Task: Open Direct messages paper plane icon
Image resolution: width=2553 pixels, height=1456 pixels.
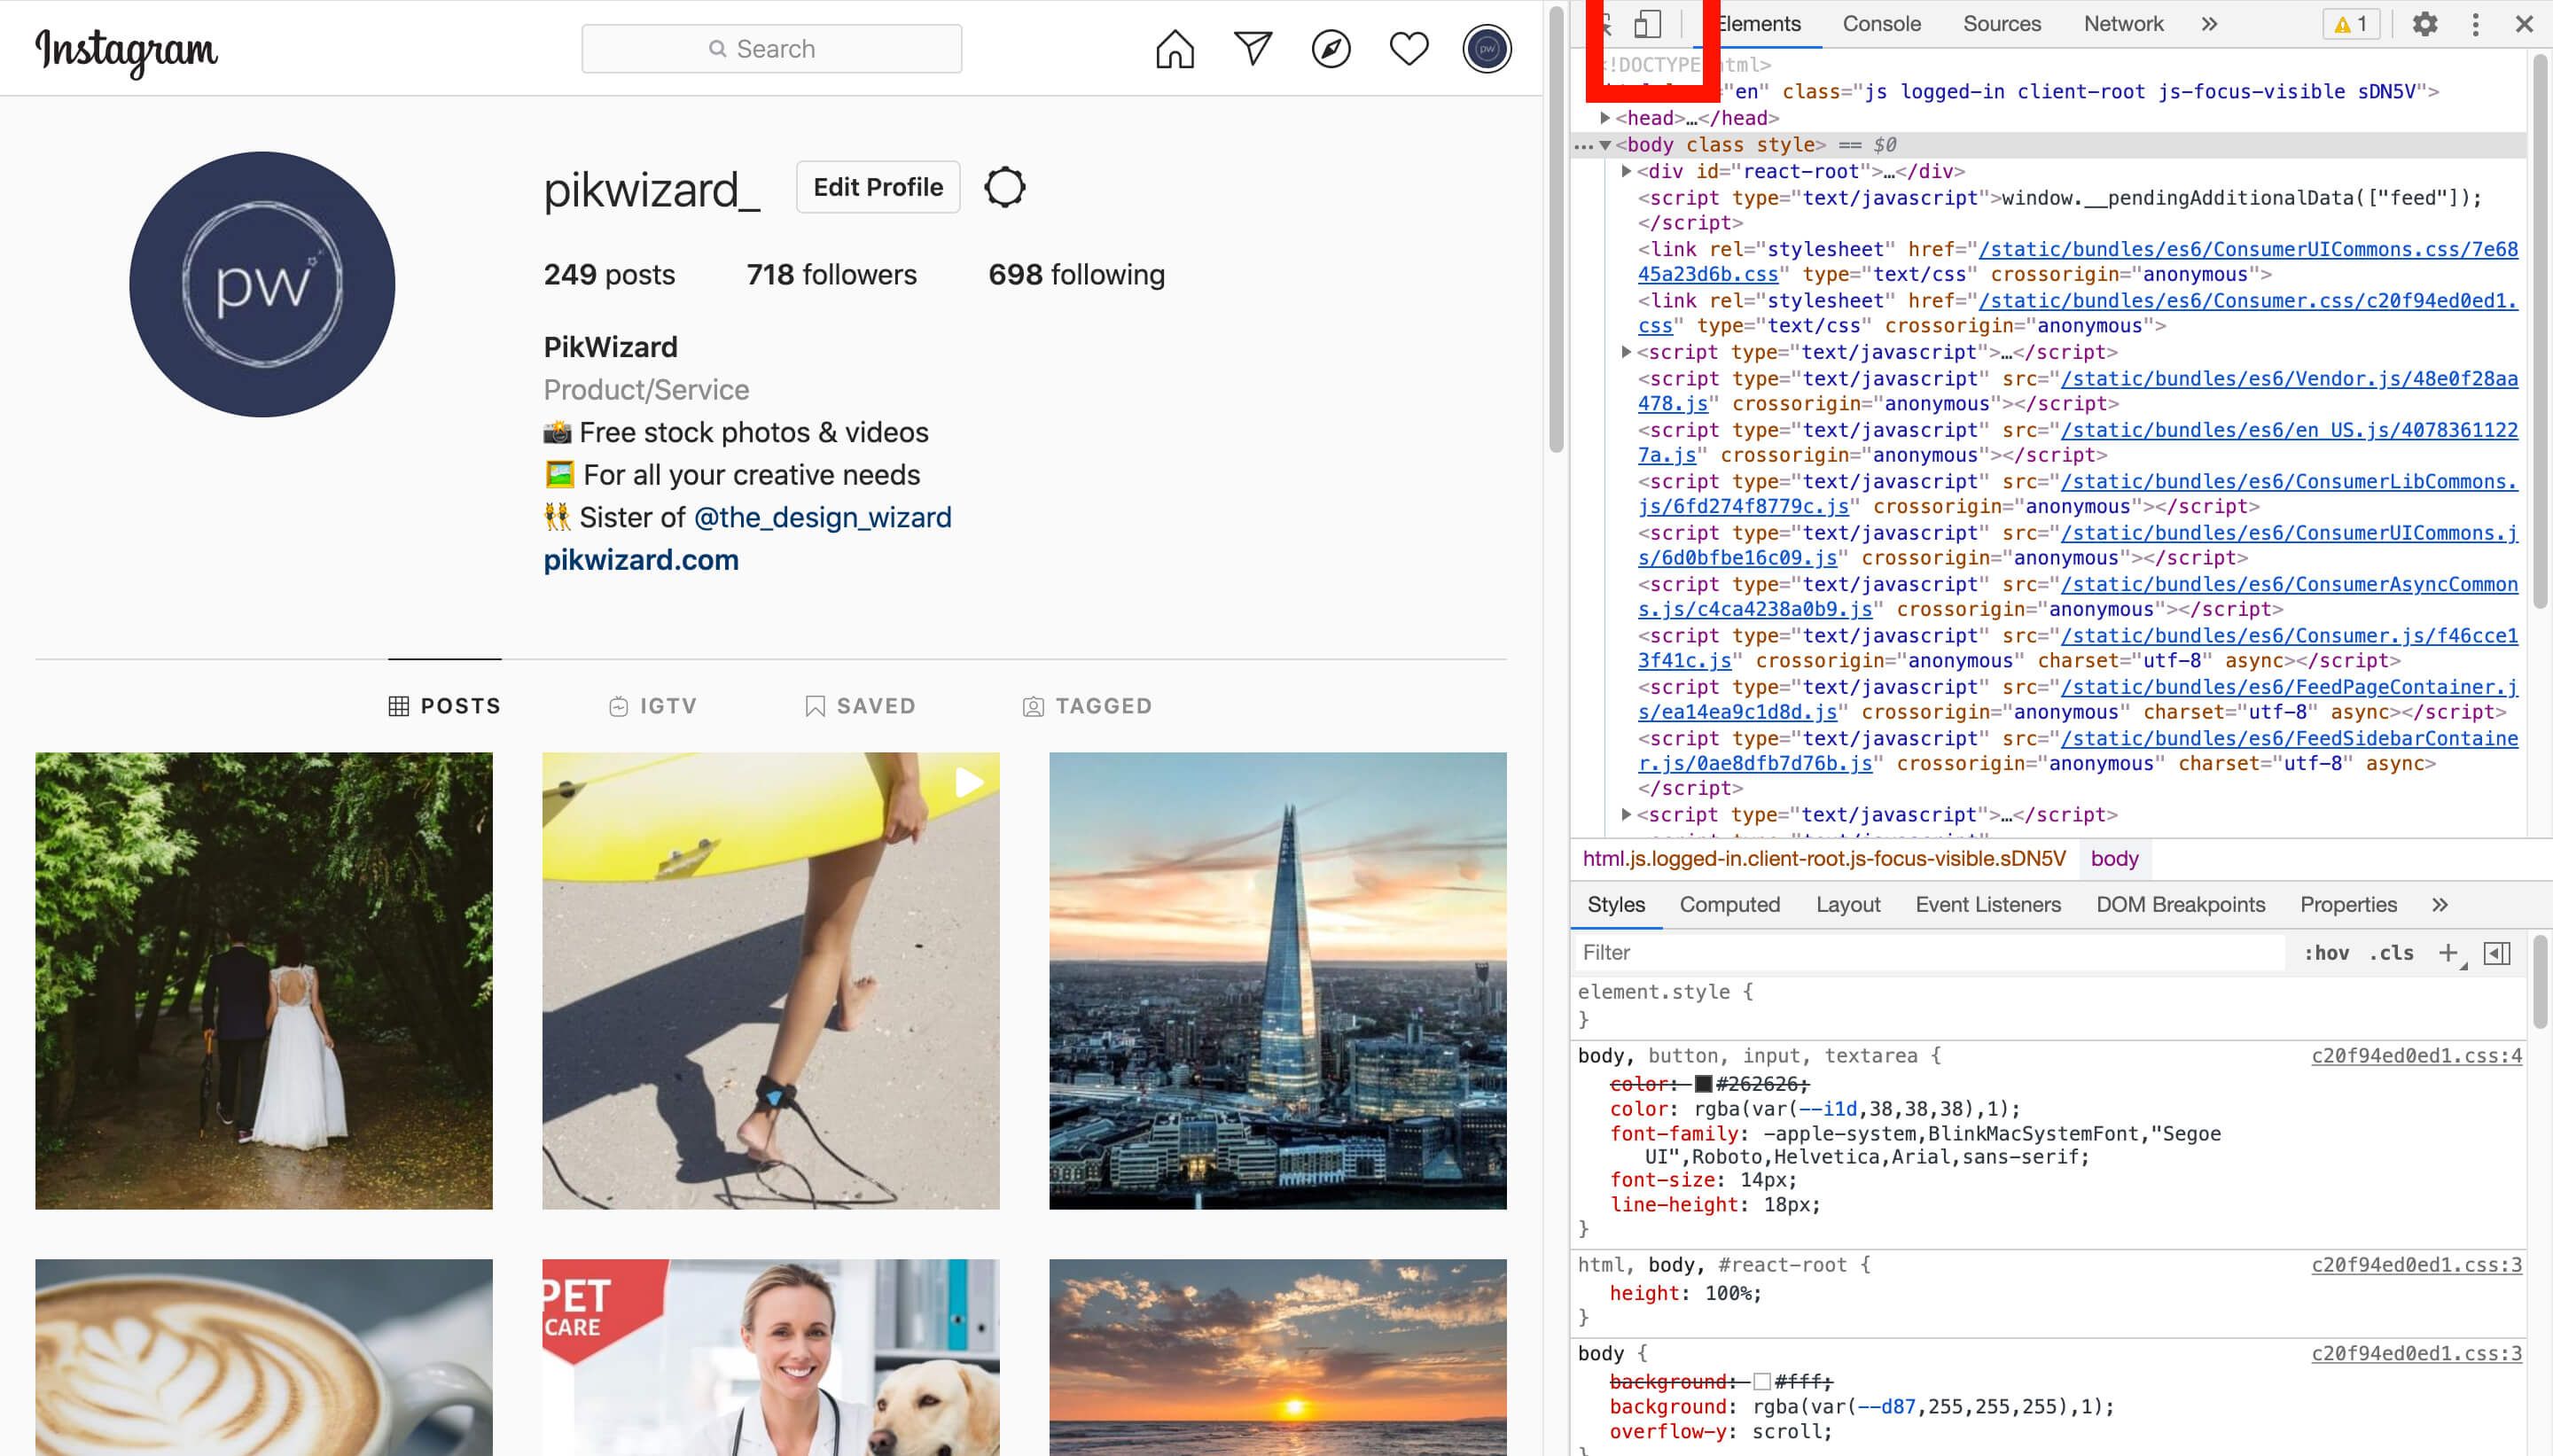Action: (x=1252, y=49)
